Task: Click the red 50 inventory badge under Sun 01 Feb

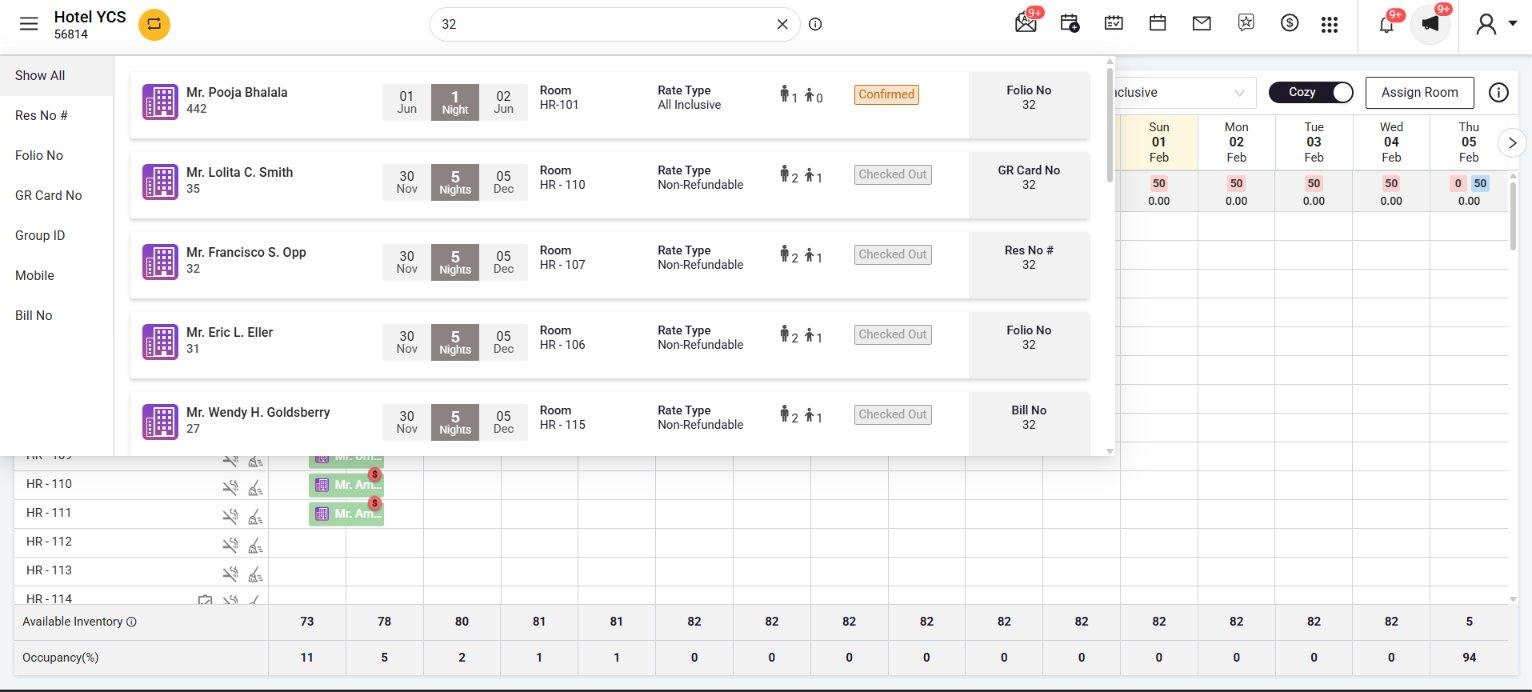Action: [x=1159, y=184]
